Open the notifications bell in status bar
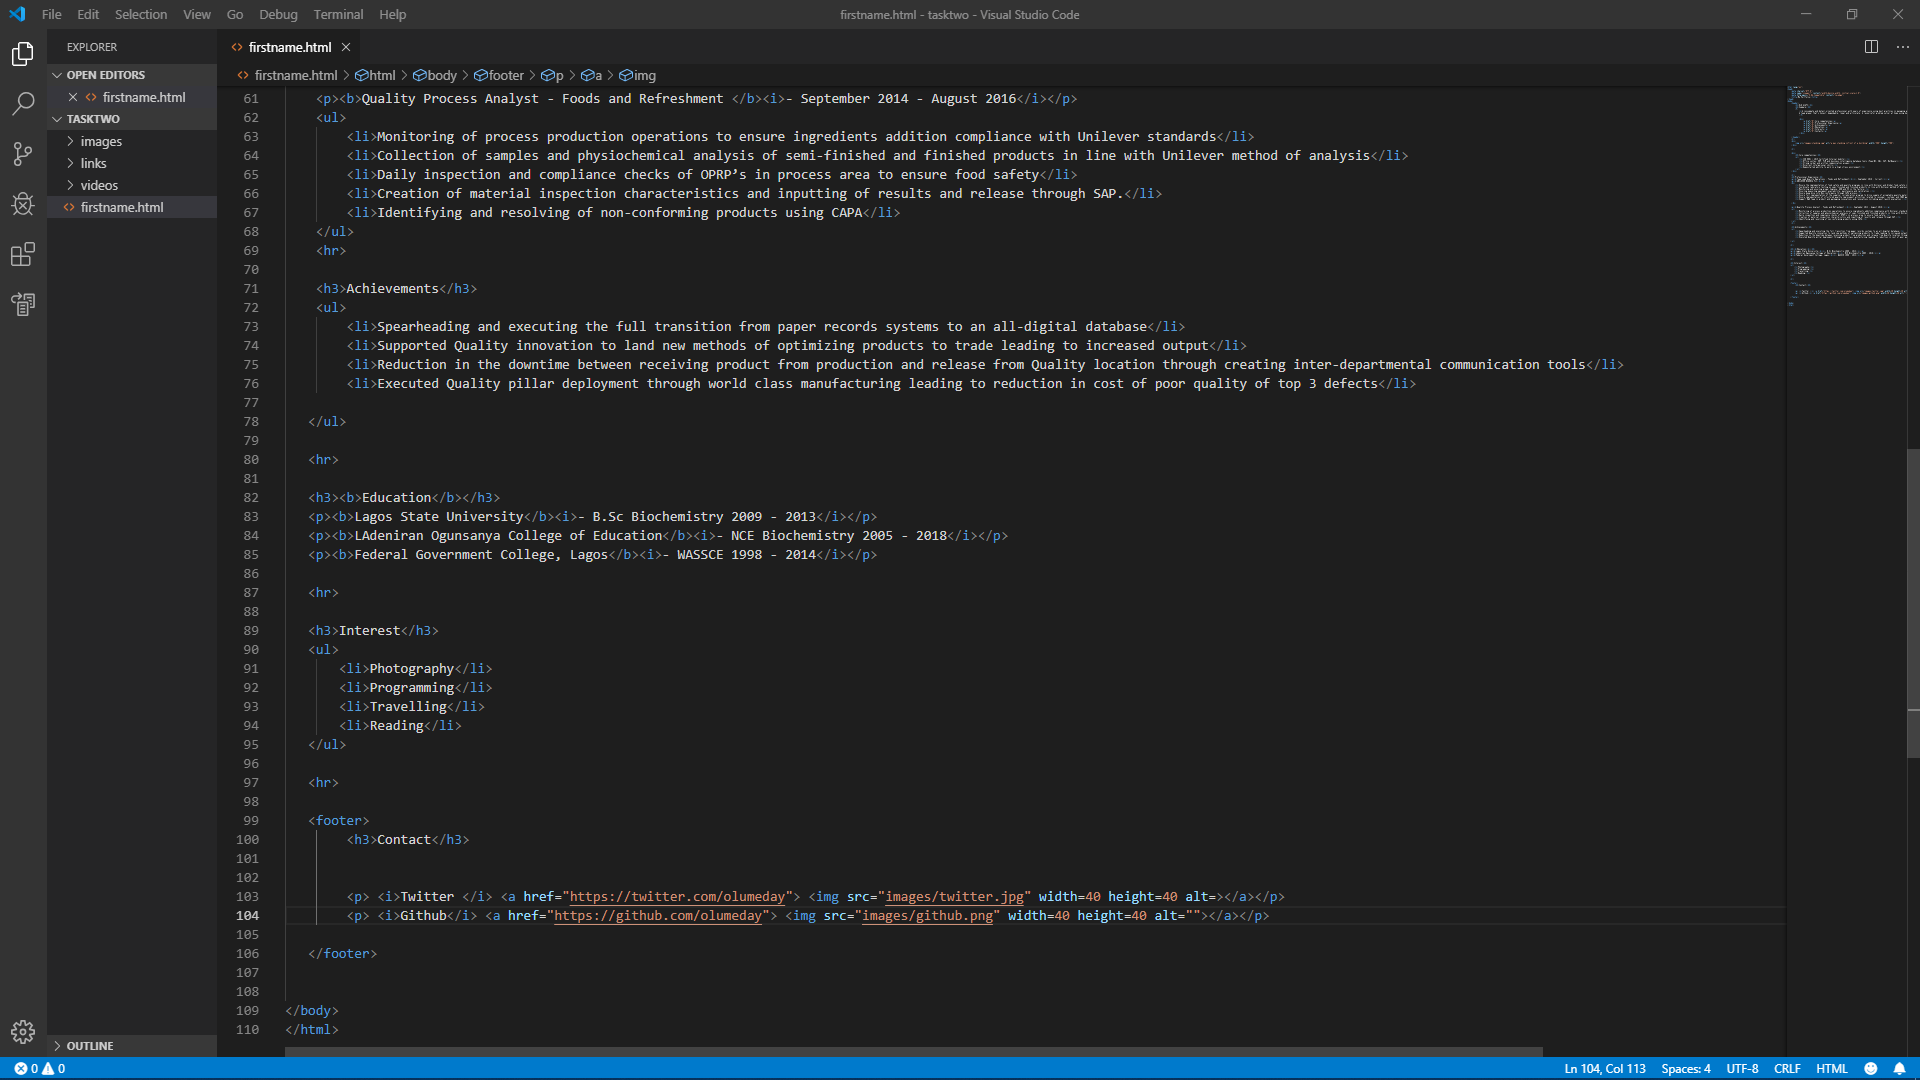 [x=1899, y=1068]
